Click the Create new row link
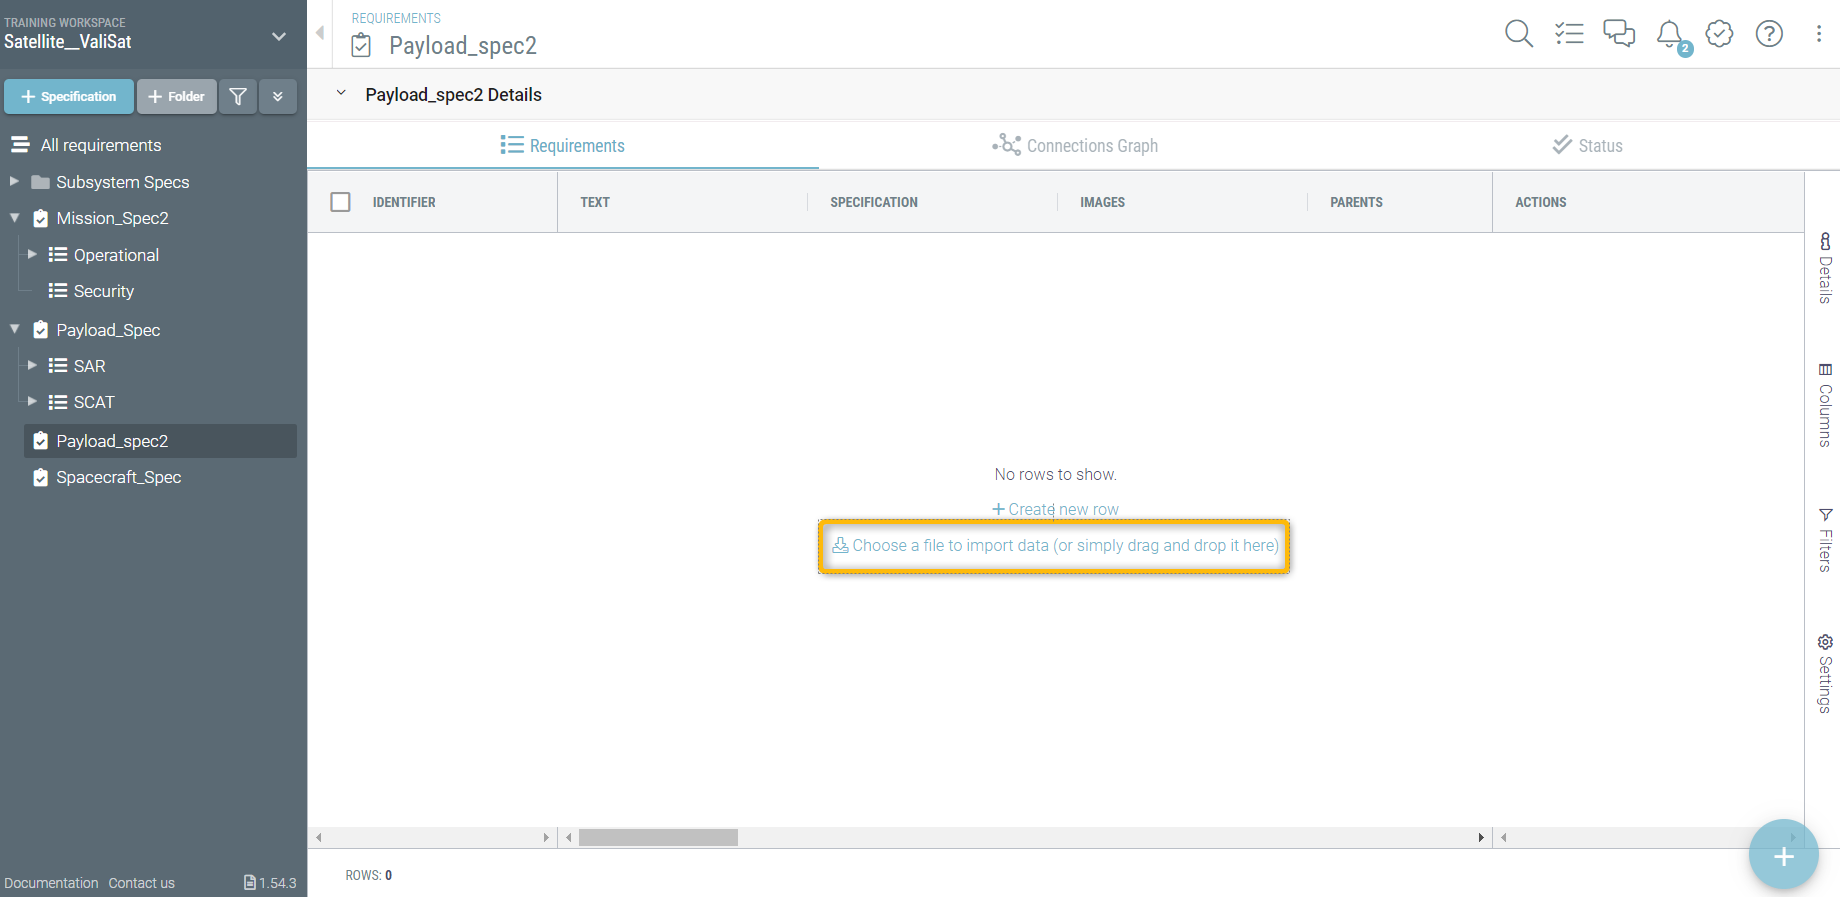1840x897 pixels. (x=1055, y=509)
